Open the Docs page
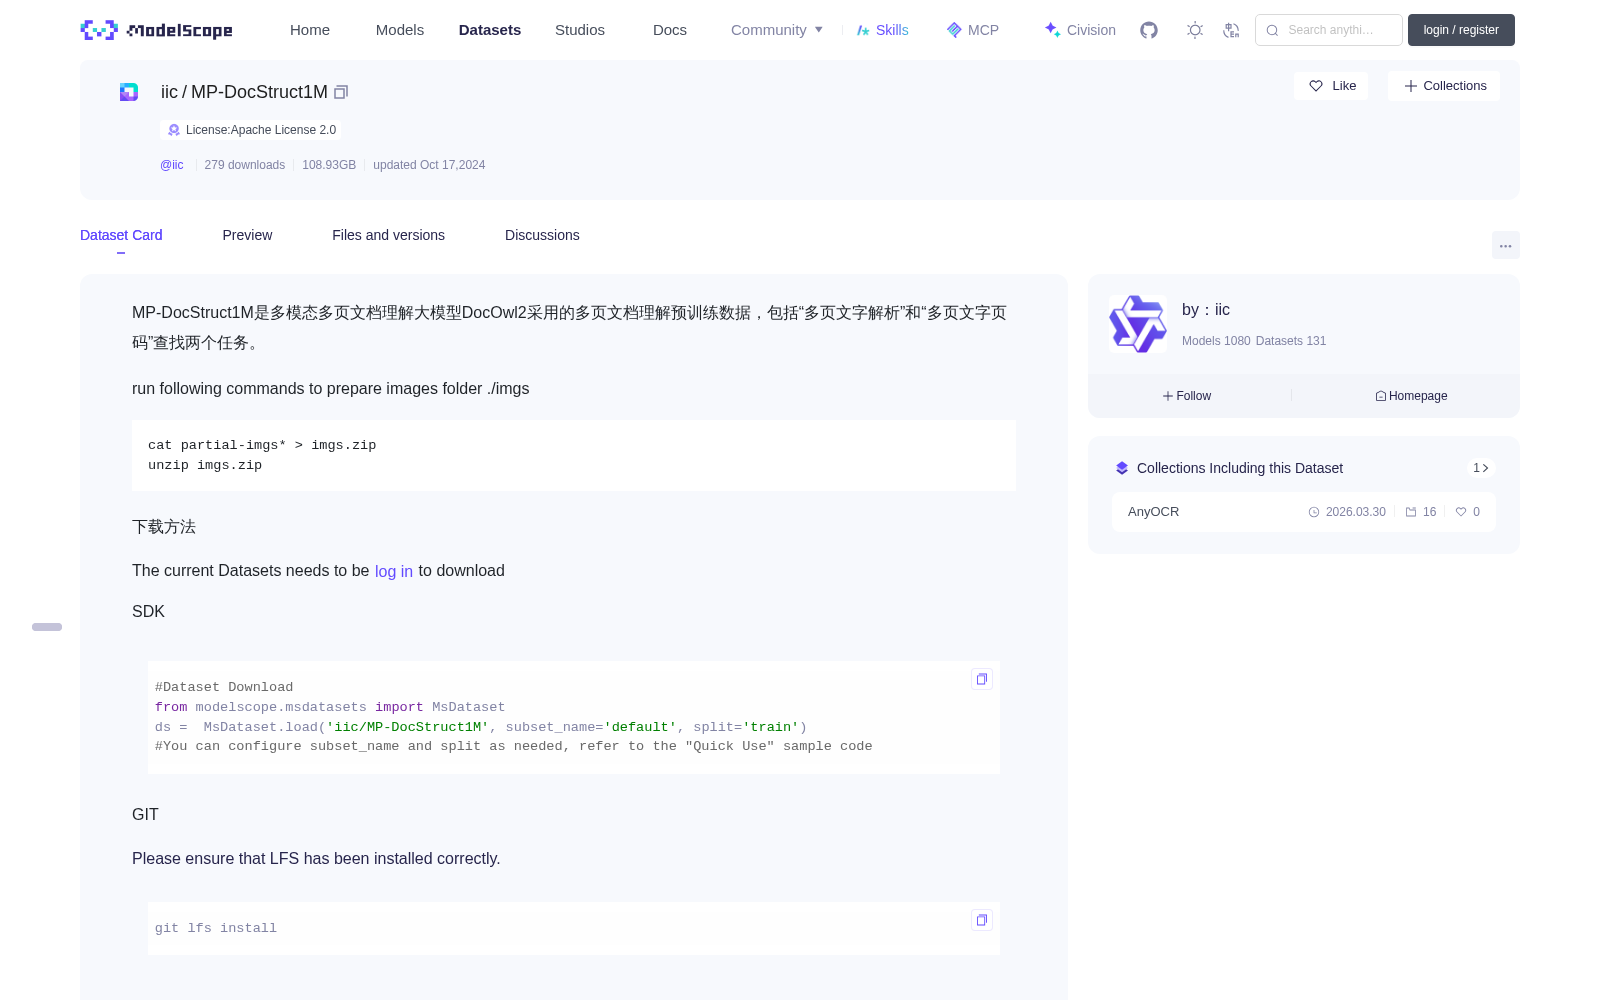 pyautogui.click(x=670, y=30)
